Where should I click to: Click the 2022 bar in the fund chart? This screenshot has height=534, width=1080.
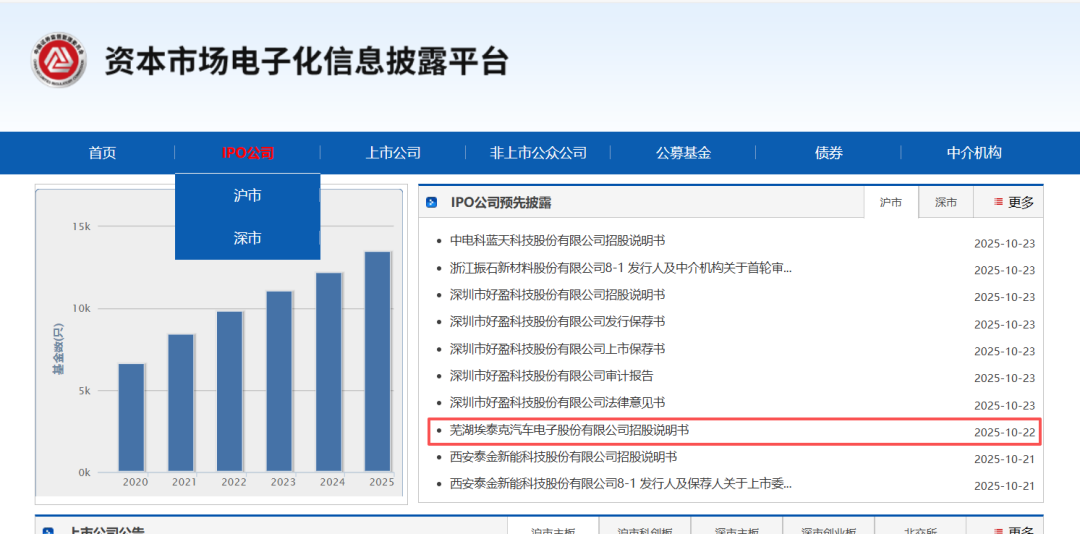pos(230,391)
